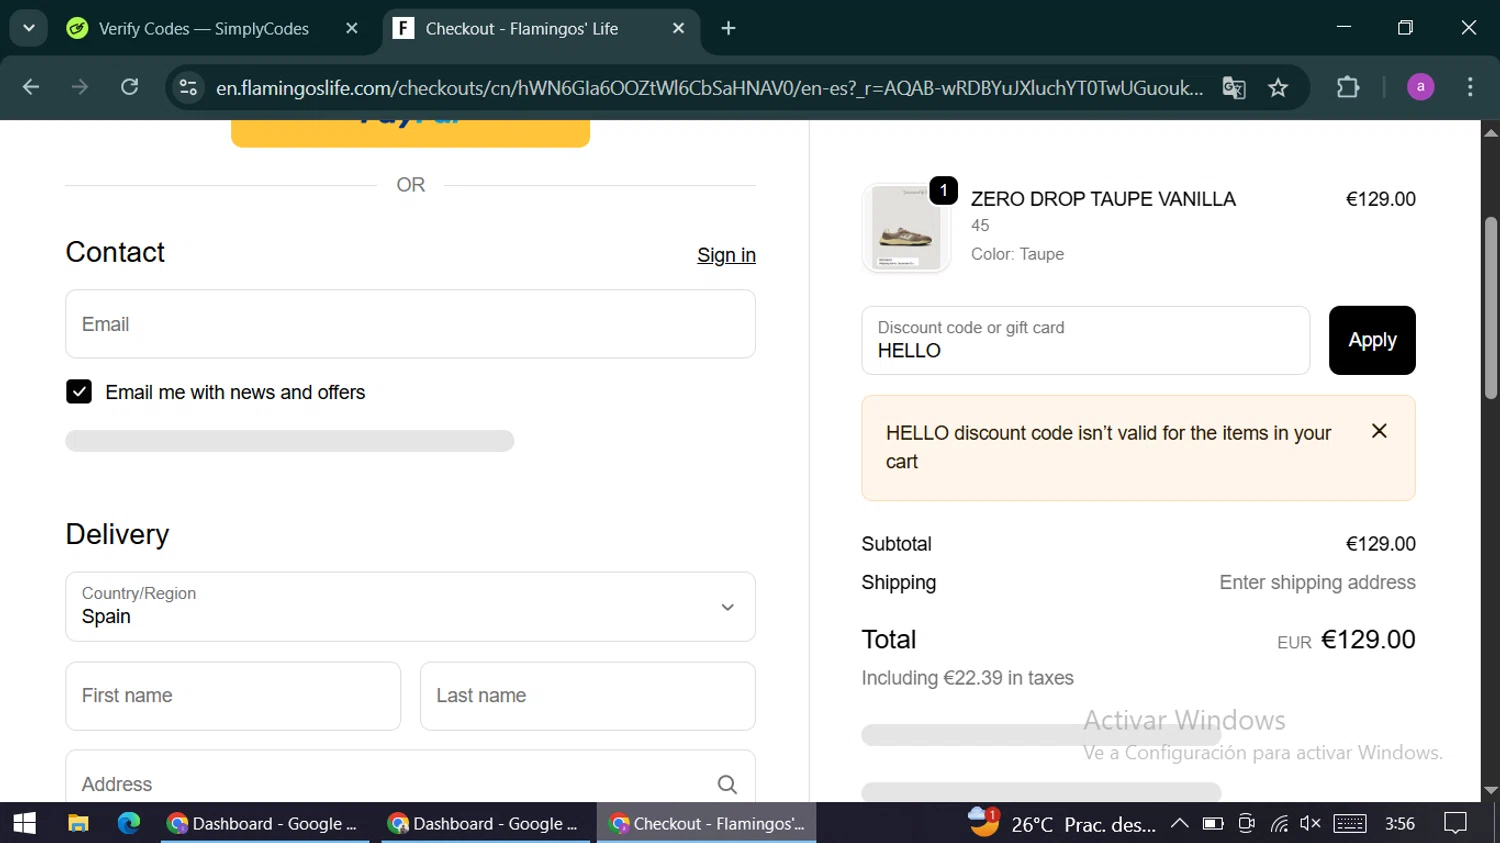This screenshot has height=843, width=1500.
Task: Go forward to next page
Action: 80,88
